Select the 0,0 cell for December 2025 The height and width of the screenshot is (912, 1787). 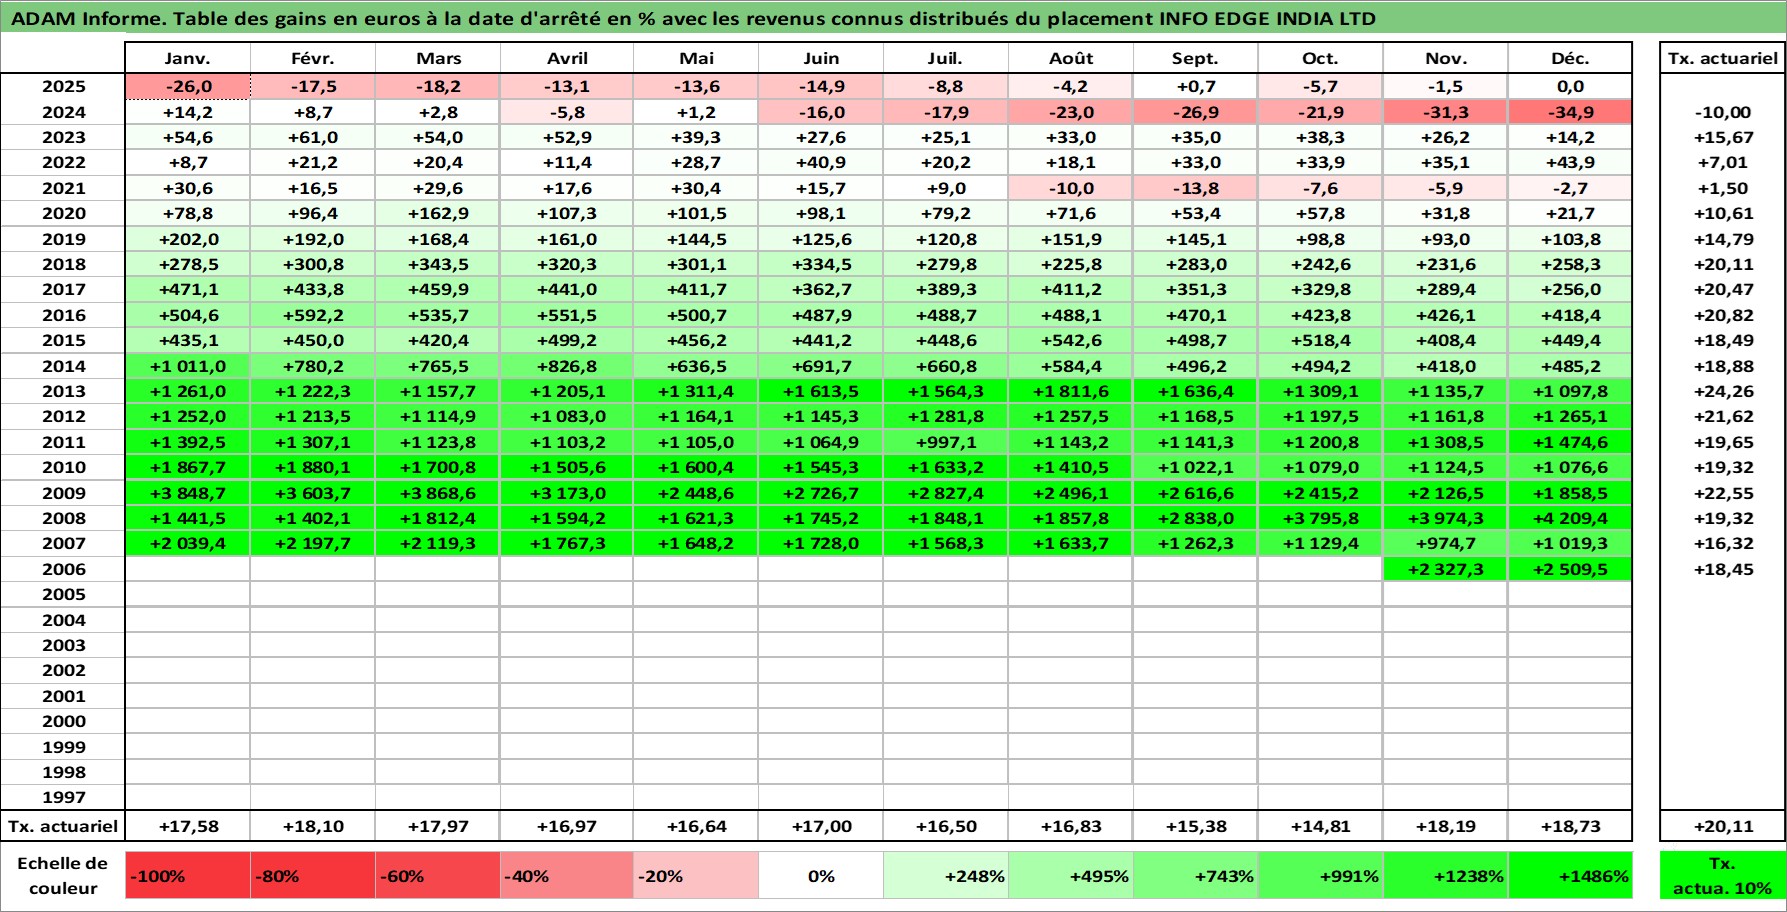coord(1570,86)
